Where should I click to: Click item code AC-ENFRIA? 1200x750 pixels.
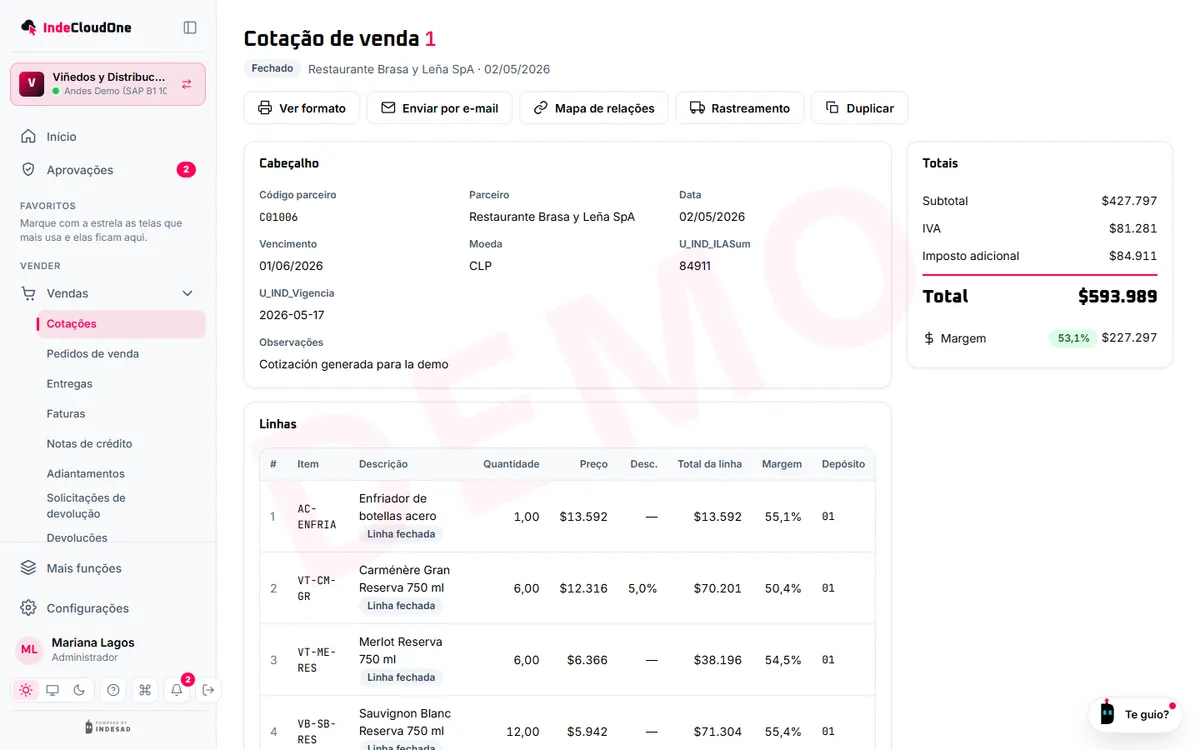click(x=317, y=517)
